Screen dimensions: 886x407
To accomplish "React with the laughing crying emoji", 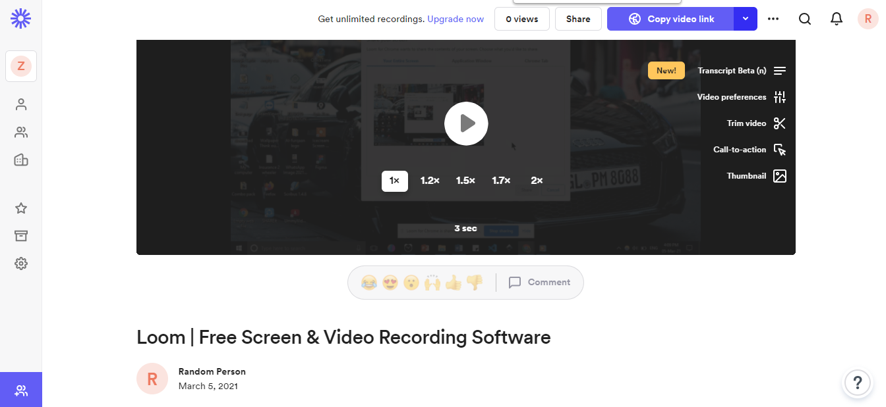I will coord(369,282).
